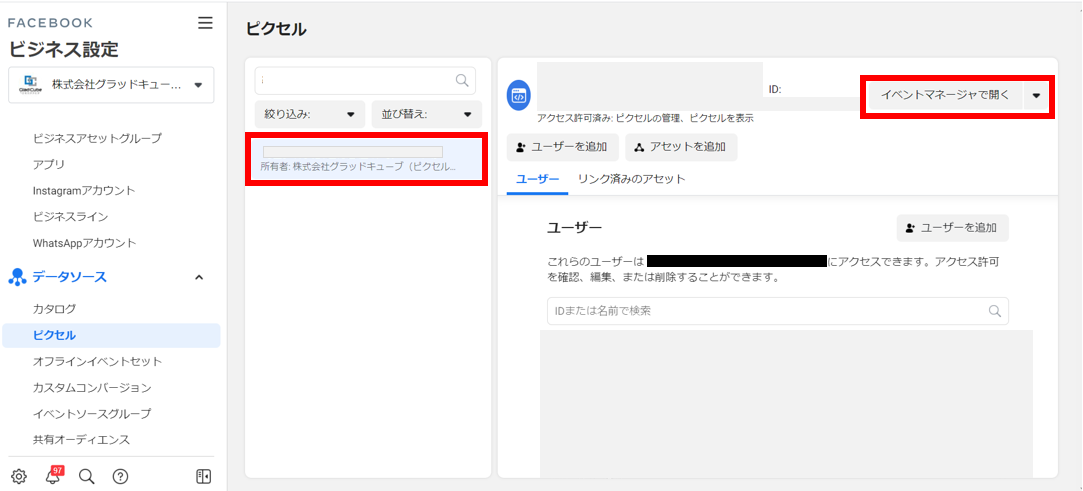Collapse the データソース section chevron

click(x=199, y=277)
